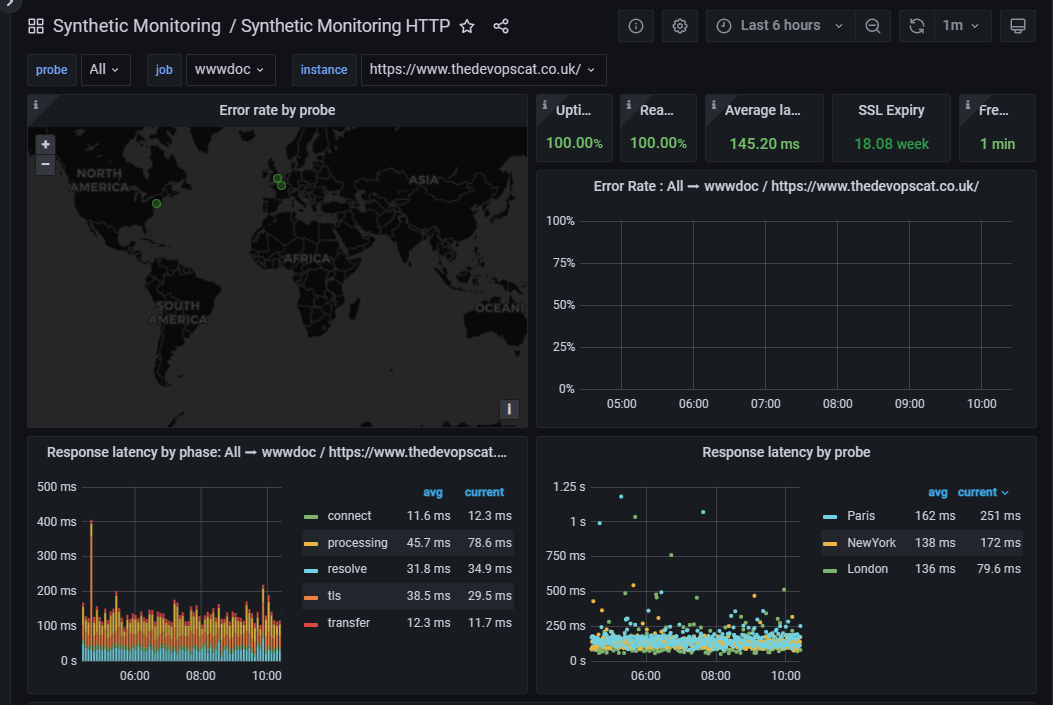Open the Error rate by probe panel menu
The width and height of the screenshot is (1053, 705).
(x=277, y=110)
